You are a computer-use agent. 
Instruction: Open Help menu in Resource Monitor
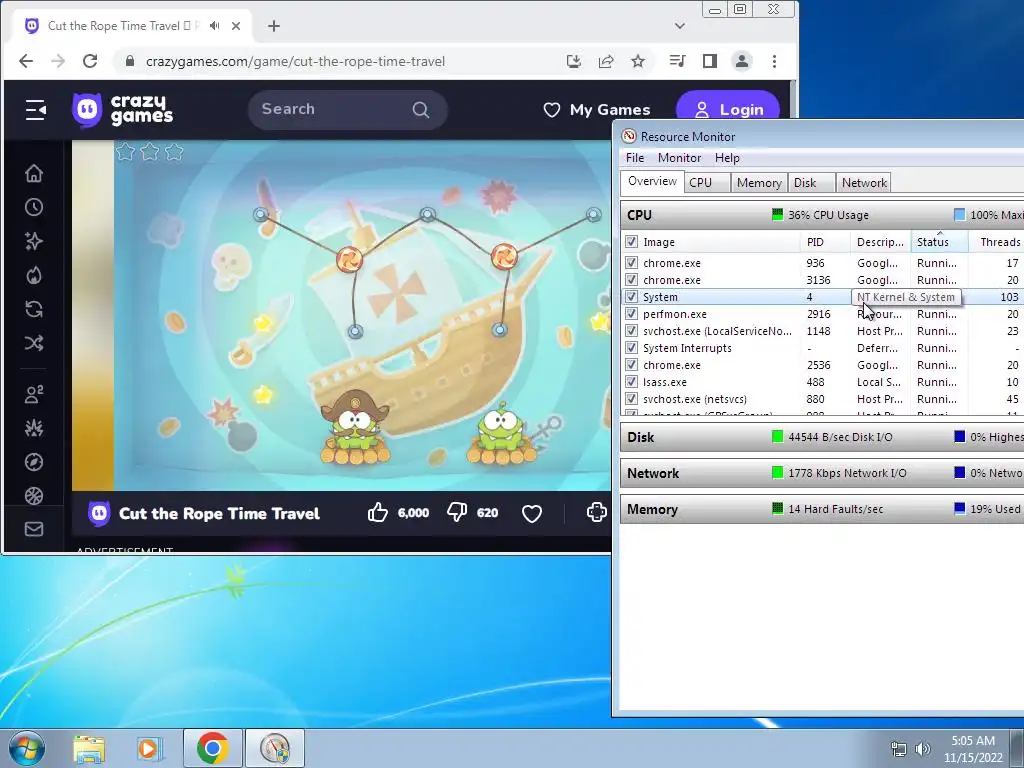click(727, 158)
